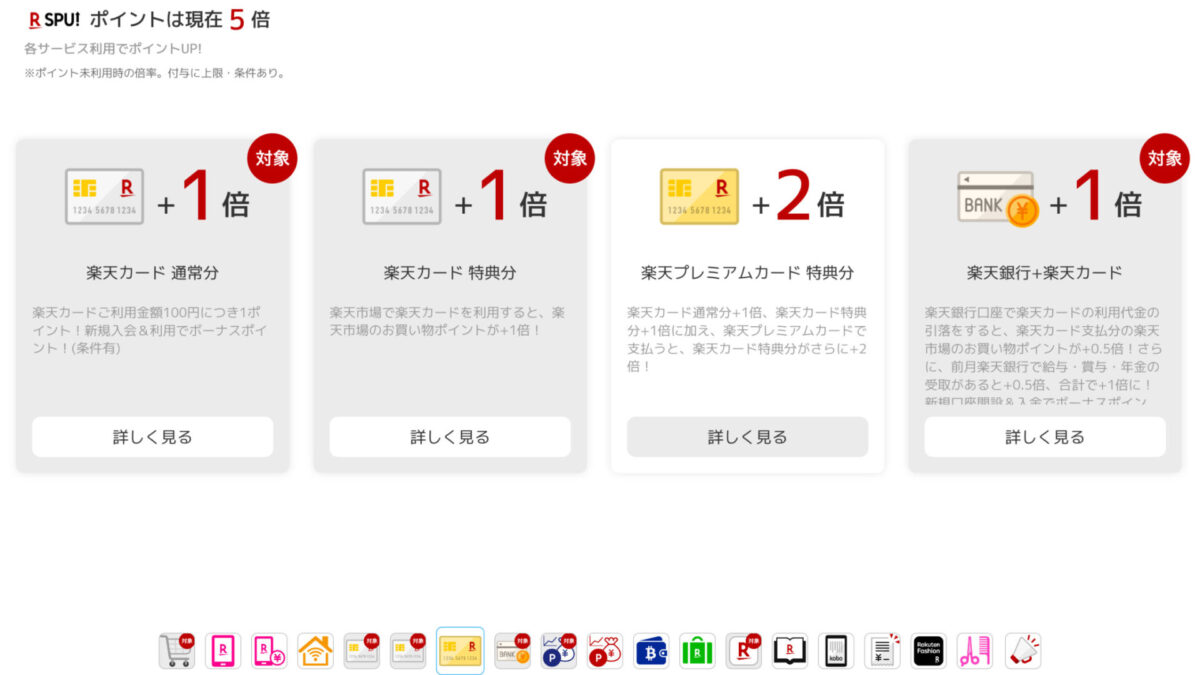Click the 対象 badge on 楽天カード 特典分 card
The image size is (1200, 675).
click(x=570, y=158)
